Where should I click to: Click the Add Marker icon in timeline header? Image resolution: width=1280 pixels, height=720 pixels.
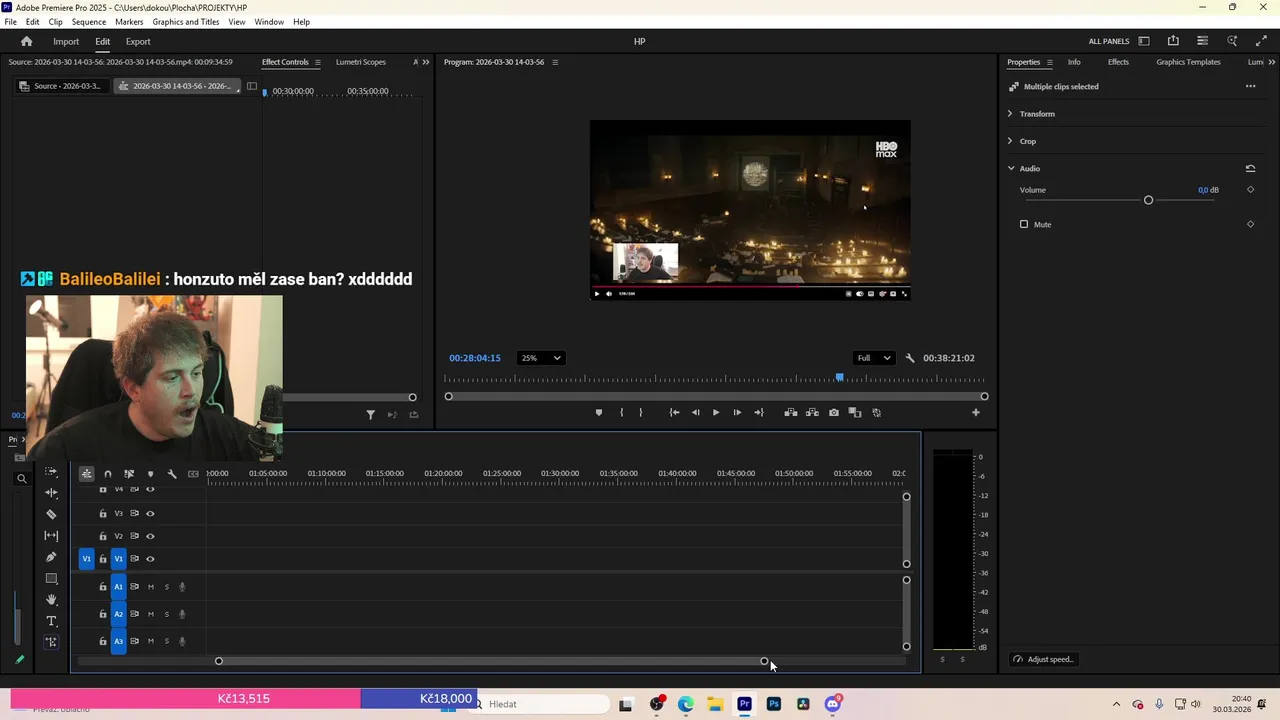pos(150,474)
